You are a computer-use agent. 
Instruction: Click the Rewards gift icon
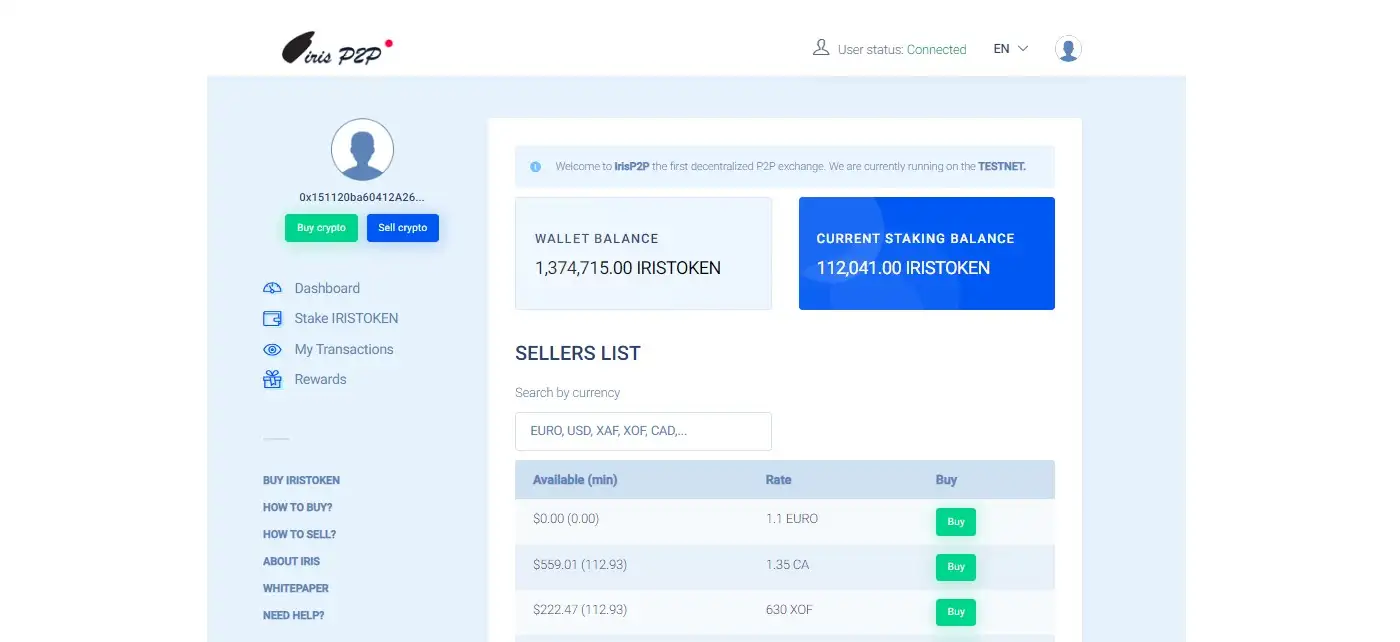(x=272, y=380)
